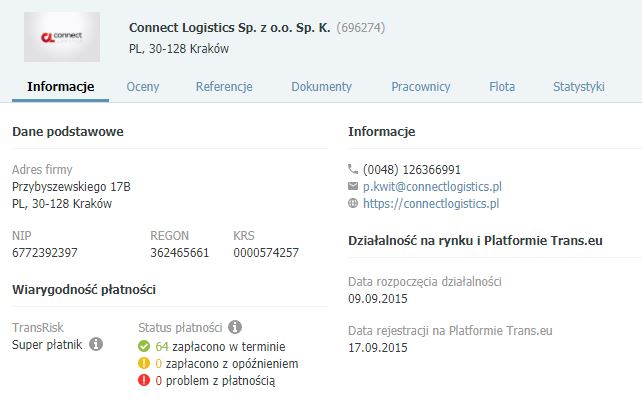The height and width of the screenshot is (404, 642).
Task: Open email link p.kwit@connectlogistics.pl
Action: click(x=432, y=187)
